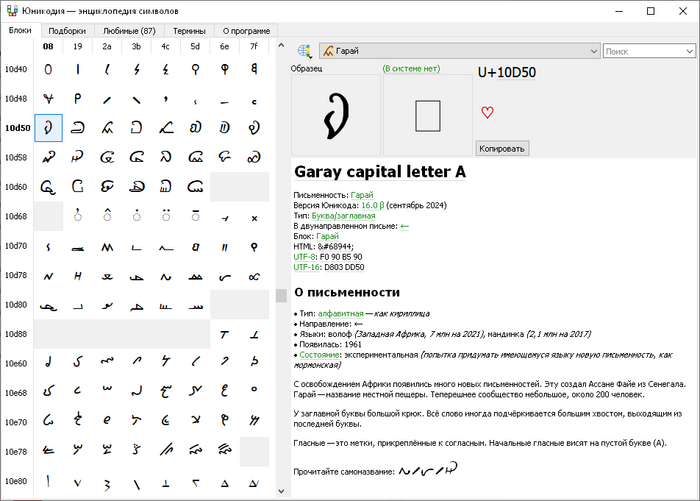This screenshot has height=501, width=700.
Task: Pick the glyph in row 10d50, column 7f
Action: point(254,128)
